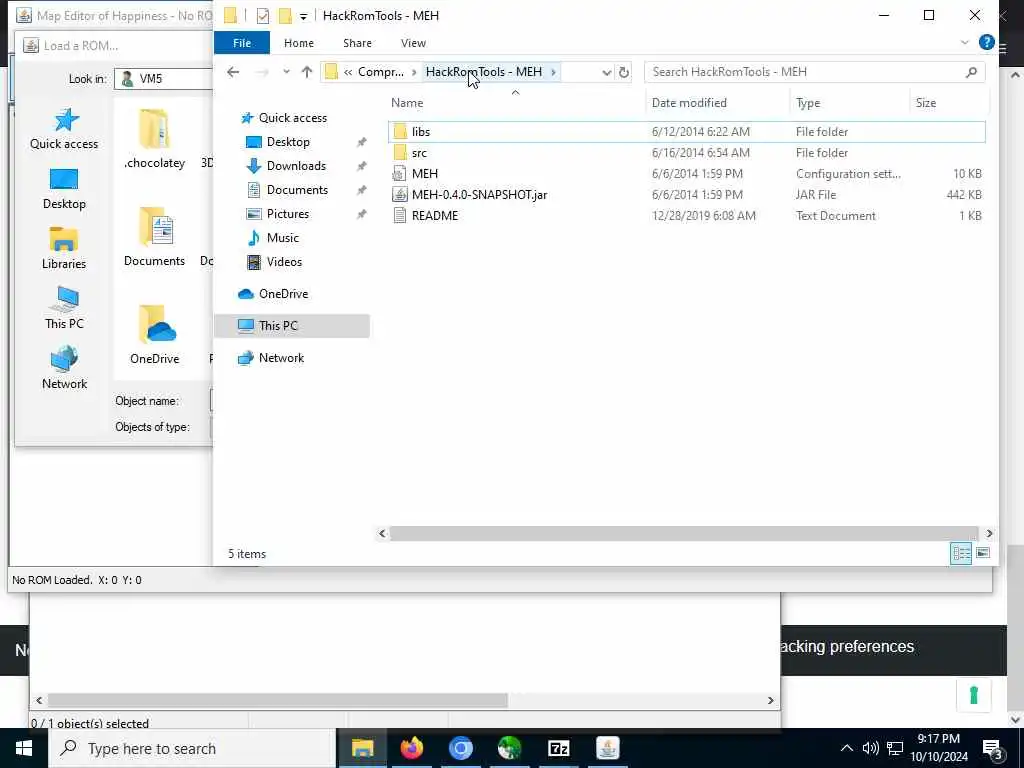Click File Explorer taskbar icon
The height and width of the screenshot is (768, 1024).
[x=362, y=748]
